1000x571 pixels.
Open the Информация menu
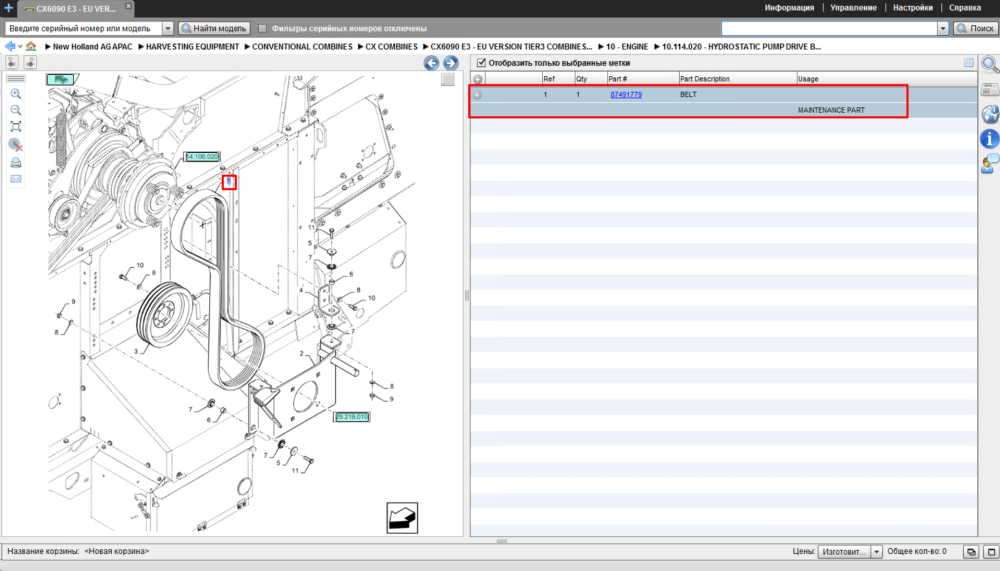(x=789, y=8)
